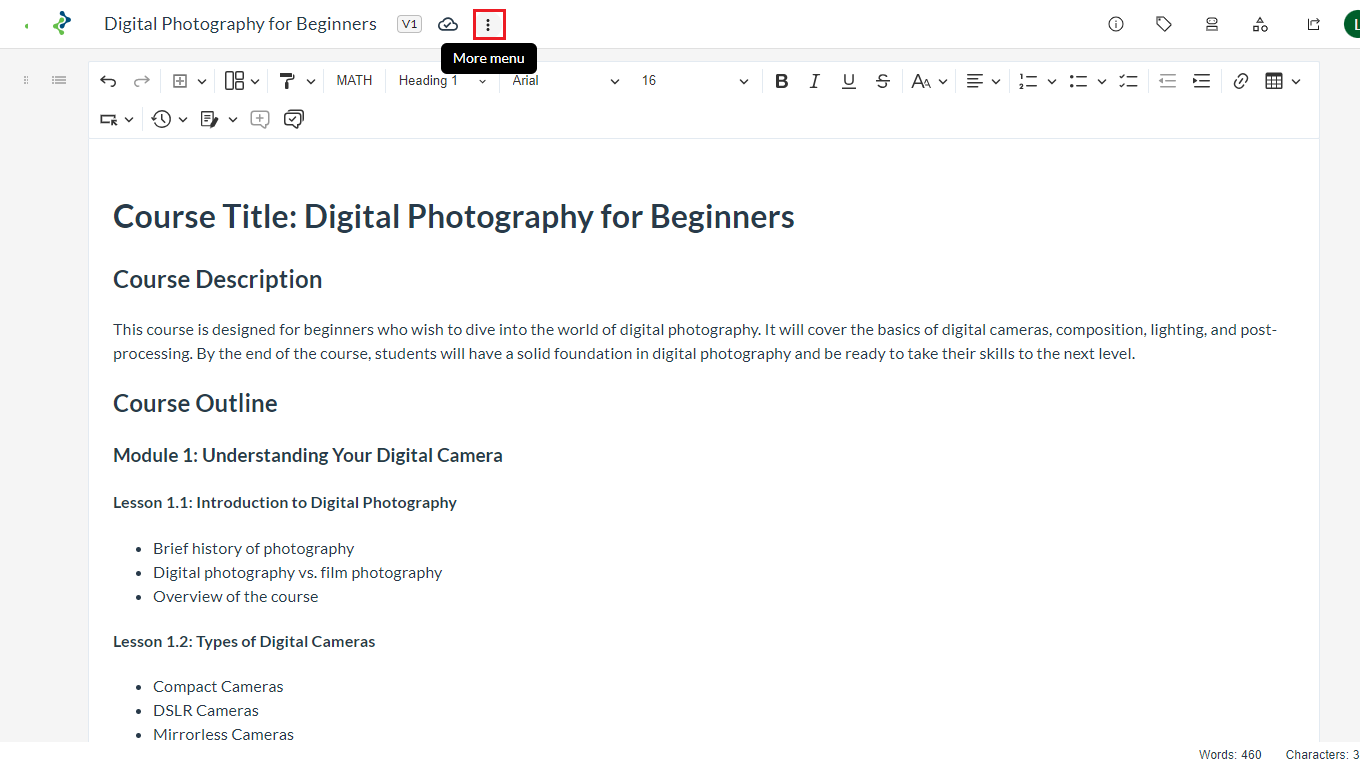The width and height of the screenshot is (1360, 768).
Task: Click the checklist (to-do list) icon
Action: [x=1128, y=81]
